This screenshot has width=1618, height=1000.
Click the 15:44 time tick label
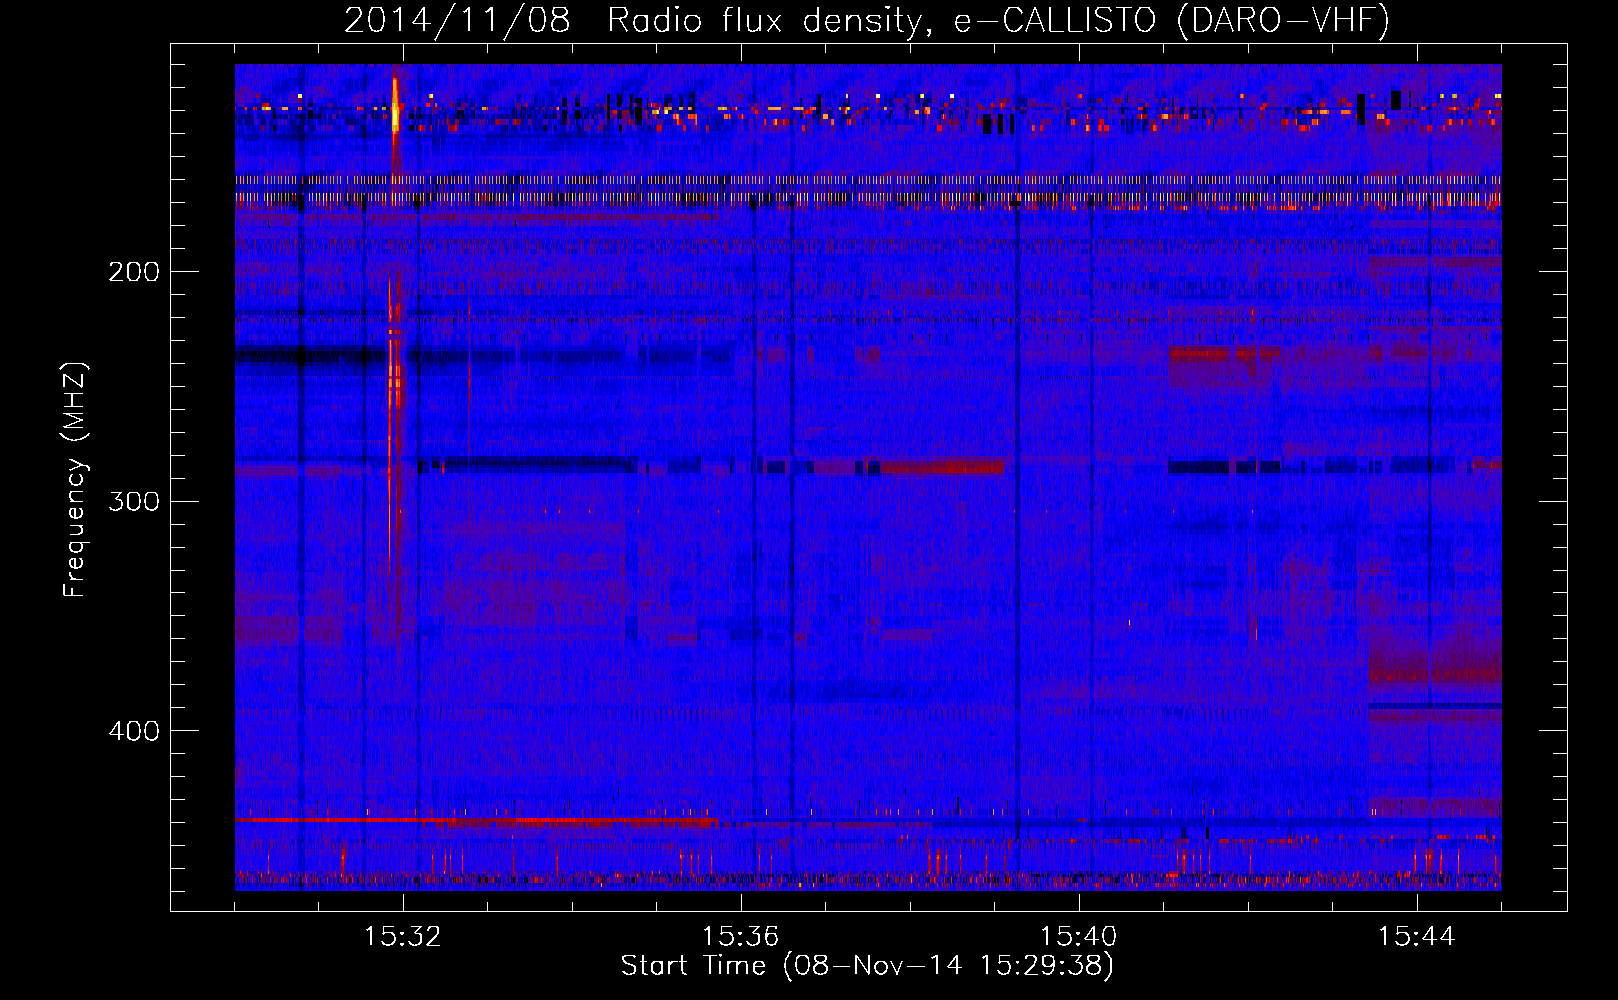click(1417, 937)
